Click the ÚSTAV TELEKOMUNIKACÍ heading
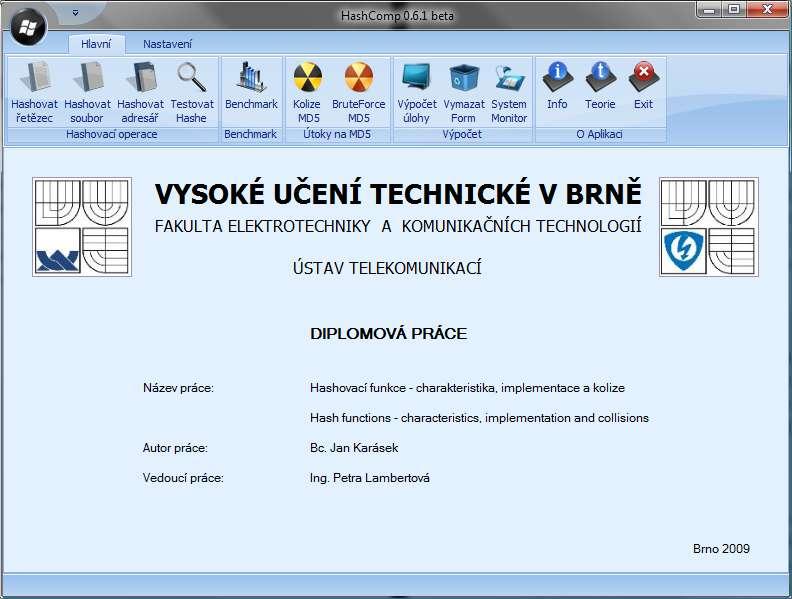792x599 pixels. [387, 268]
